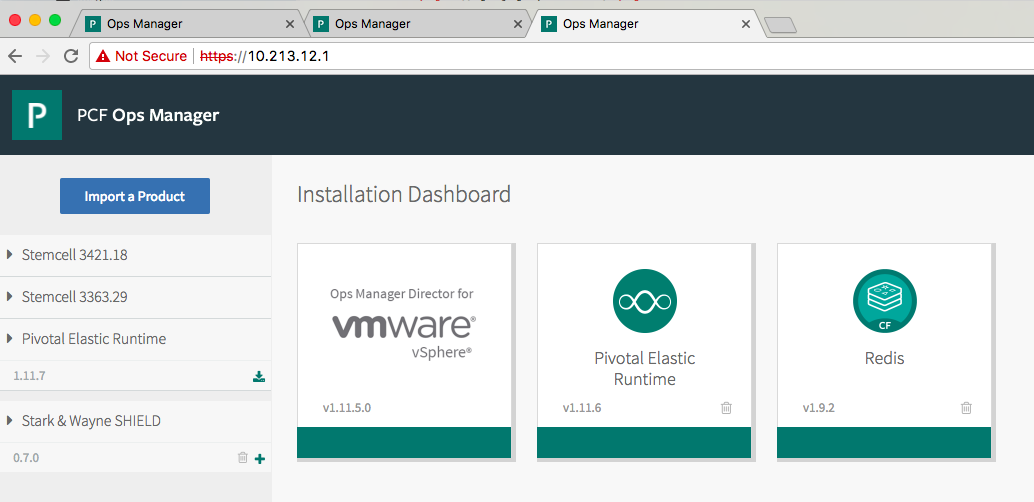Go back with the browser back arrow
This screenshot has width=1034, height=502.
15,56
